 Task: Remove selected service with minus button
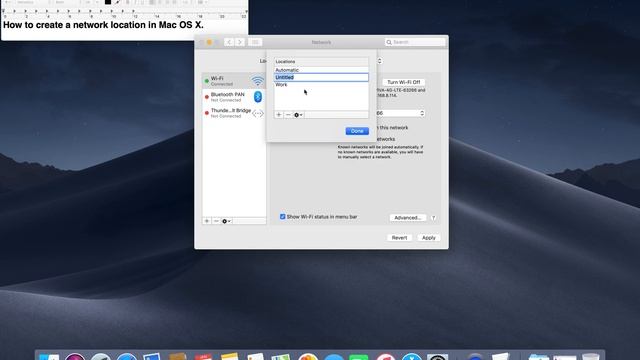point(216,221)
